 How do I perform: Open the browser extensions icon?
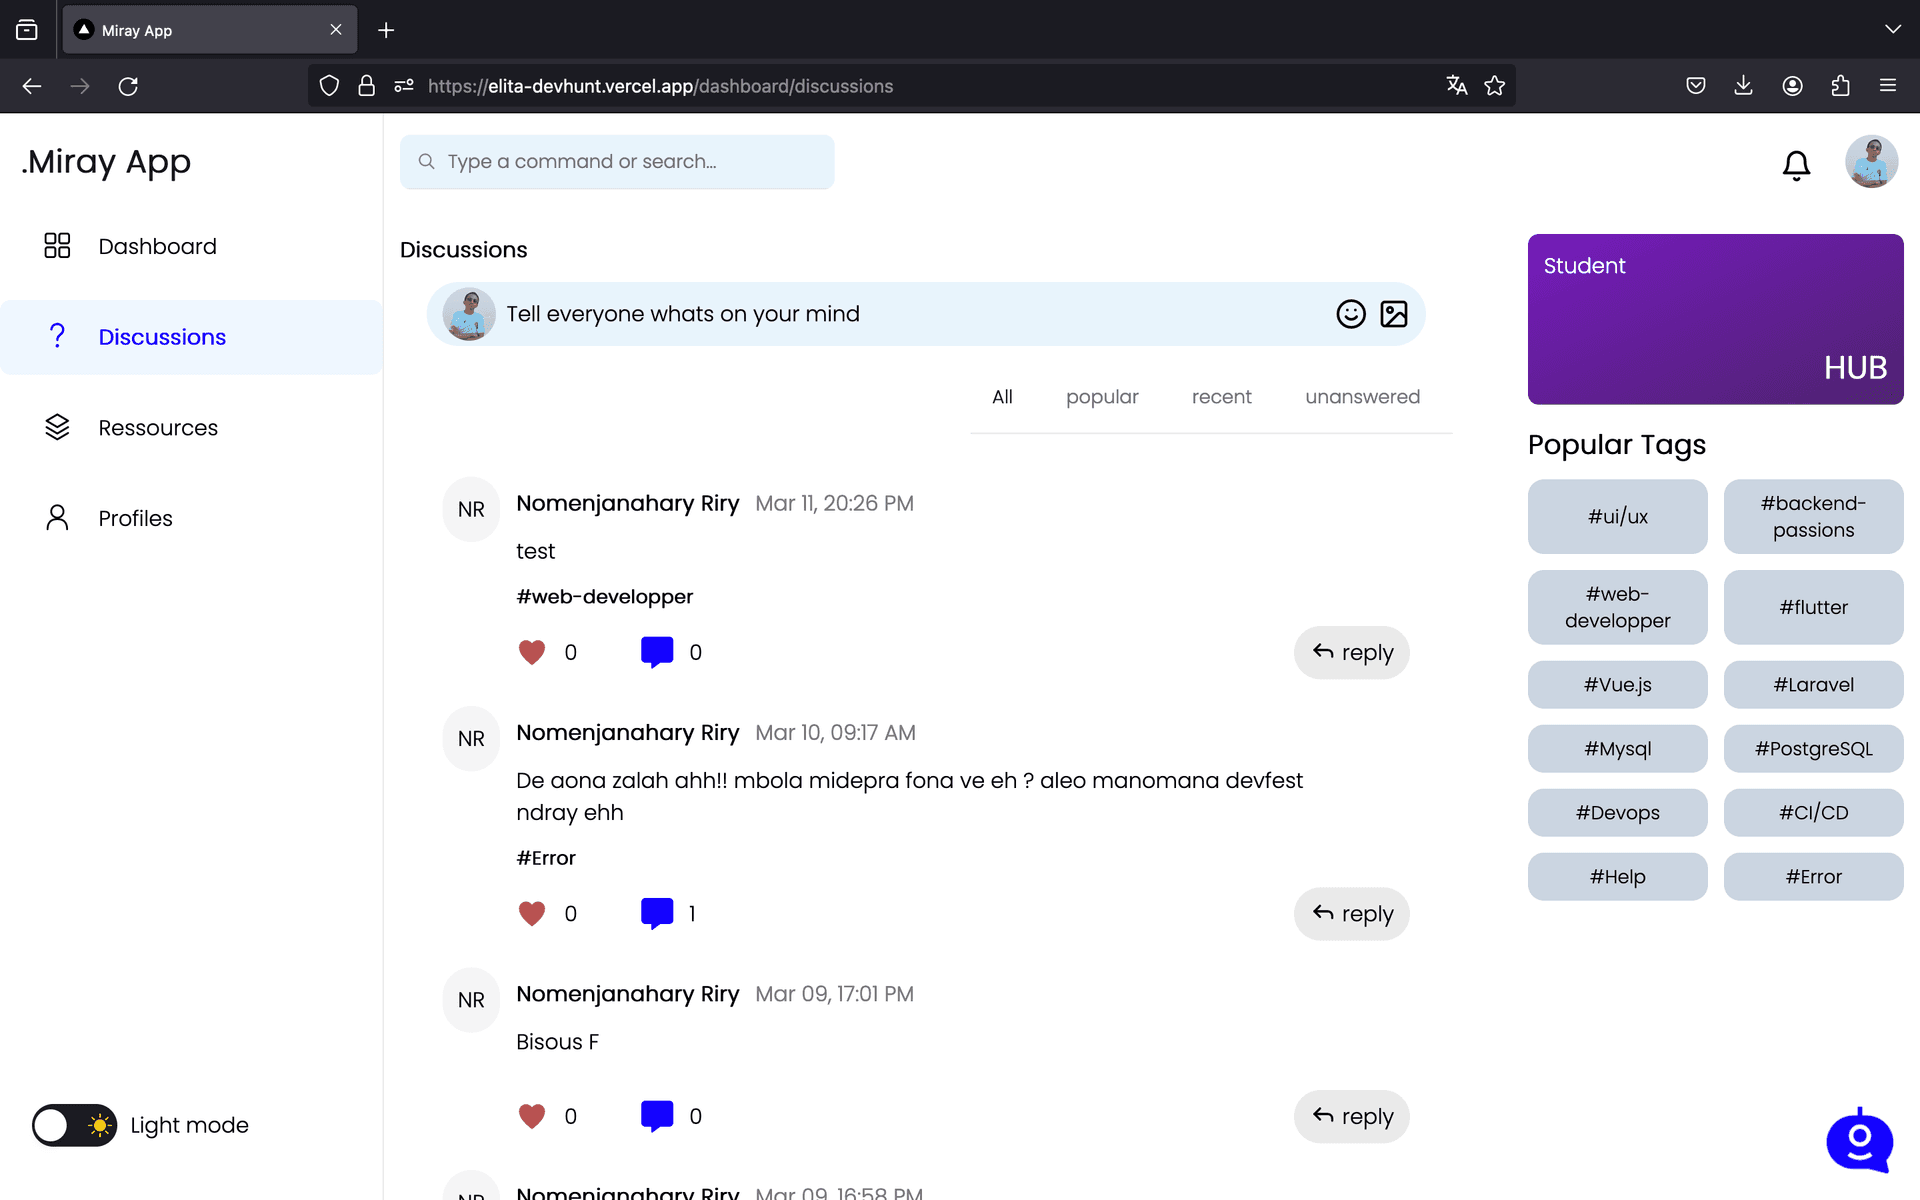click(x=1840, y=86)
